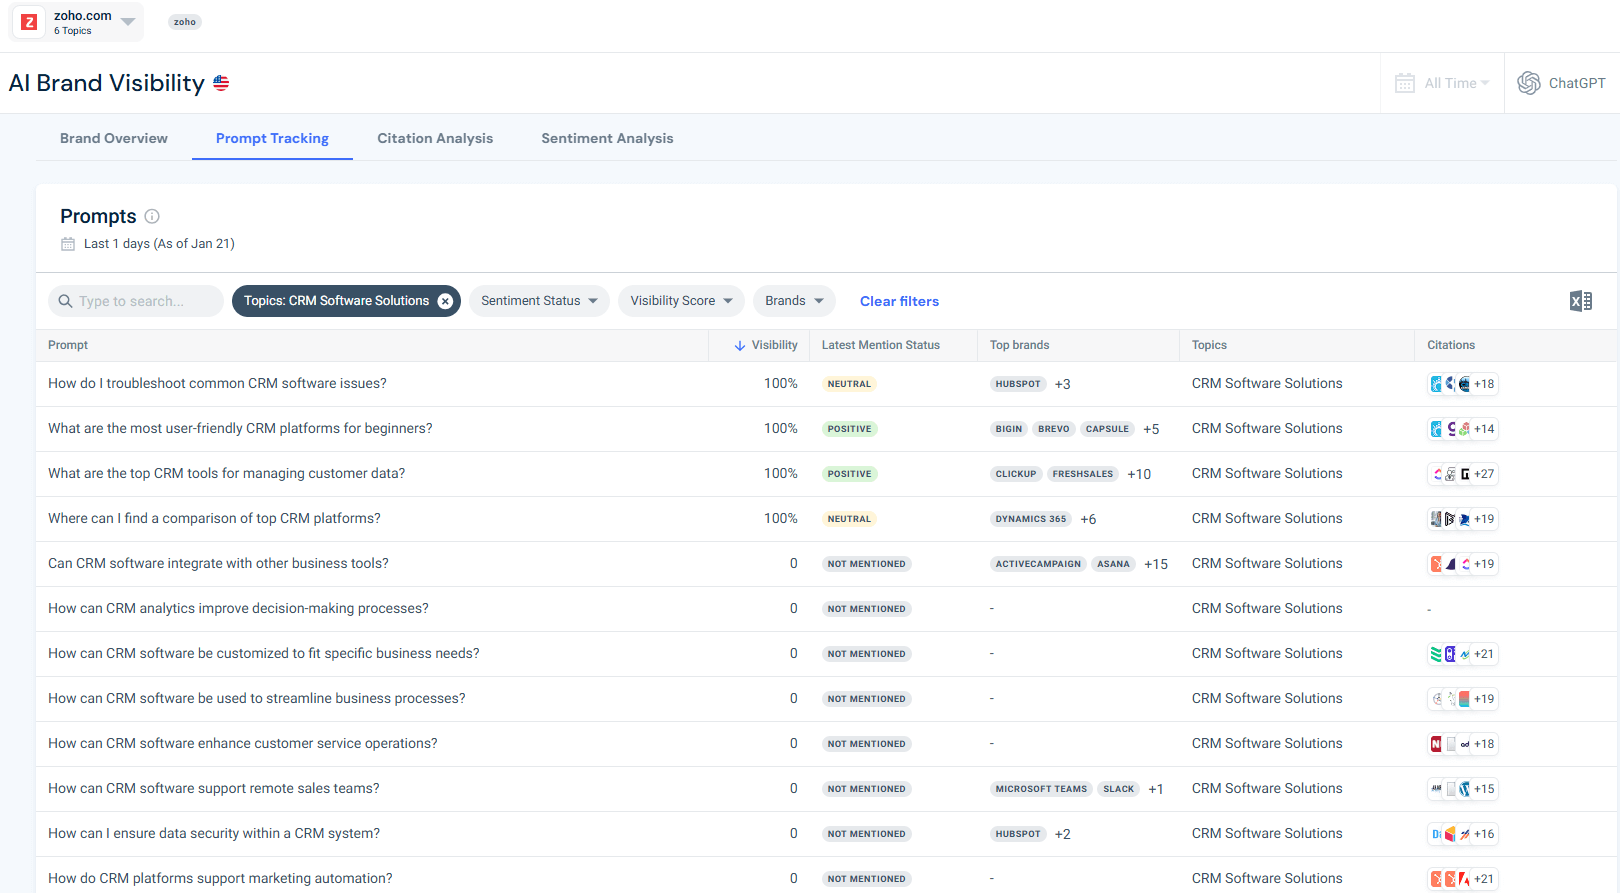Click the info icon beside Prompts
The height and width of the screenshot is (893, 1620).
point(152,216)
